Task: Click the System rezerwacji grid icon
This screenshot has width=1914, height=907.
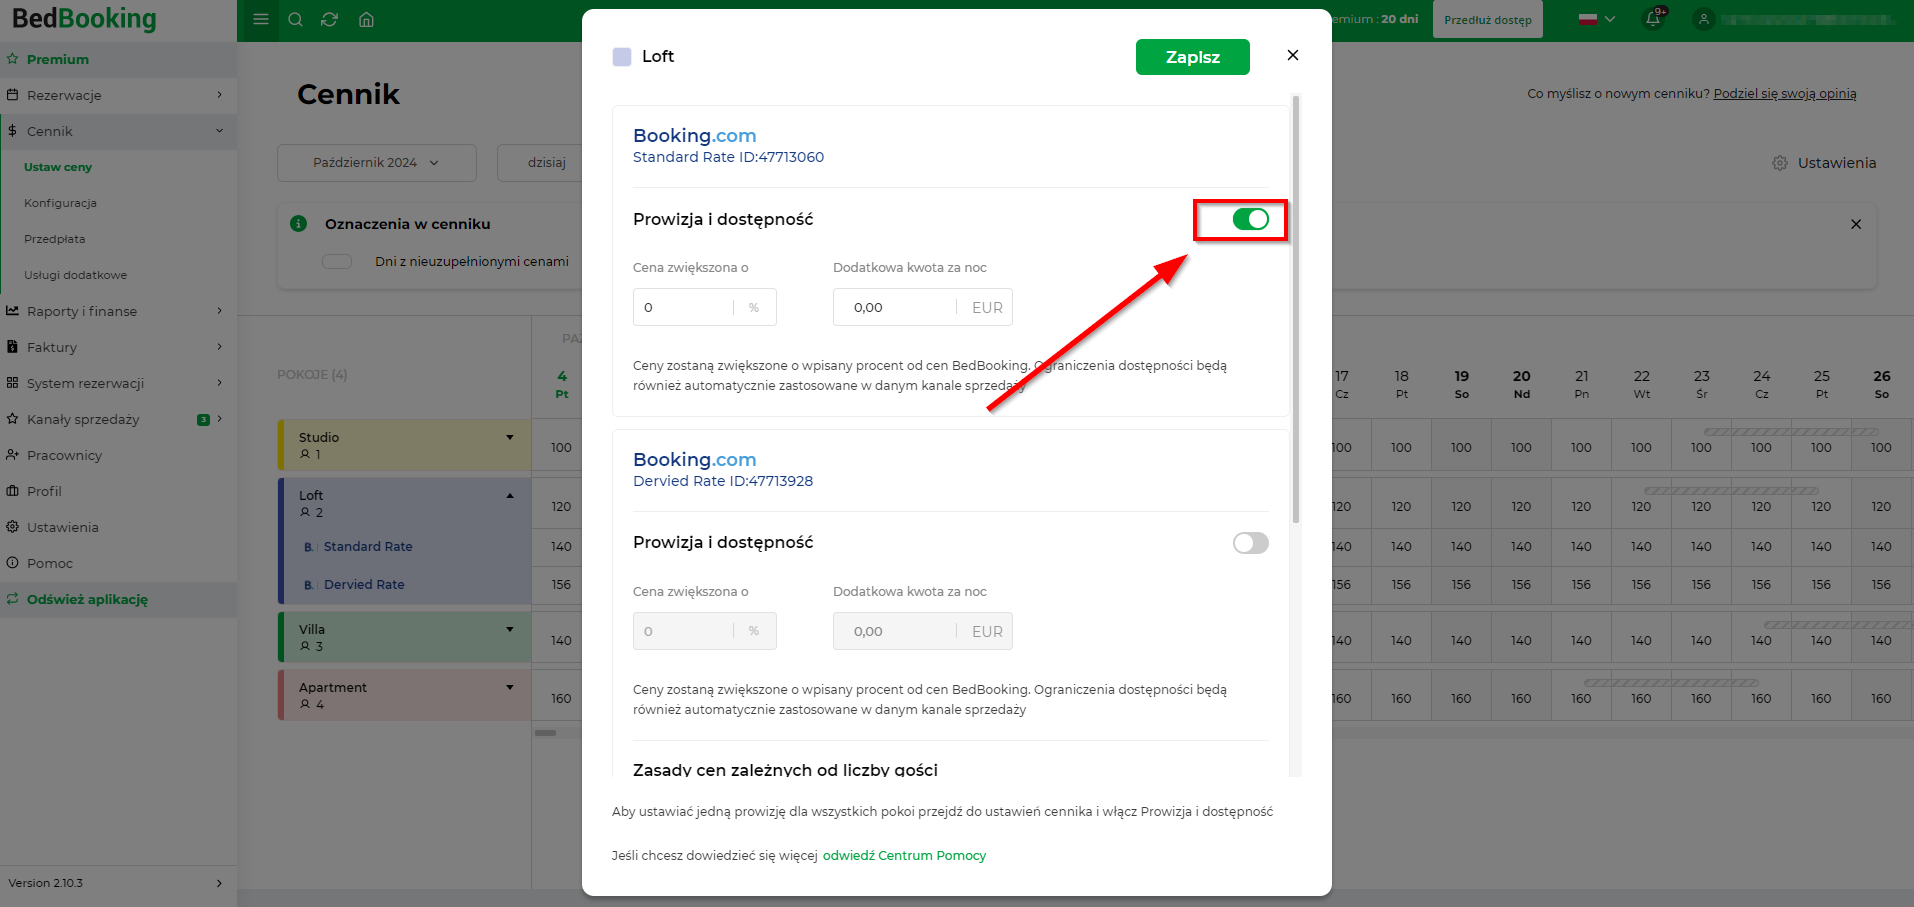Action: 12,383
